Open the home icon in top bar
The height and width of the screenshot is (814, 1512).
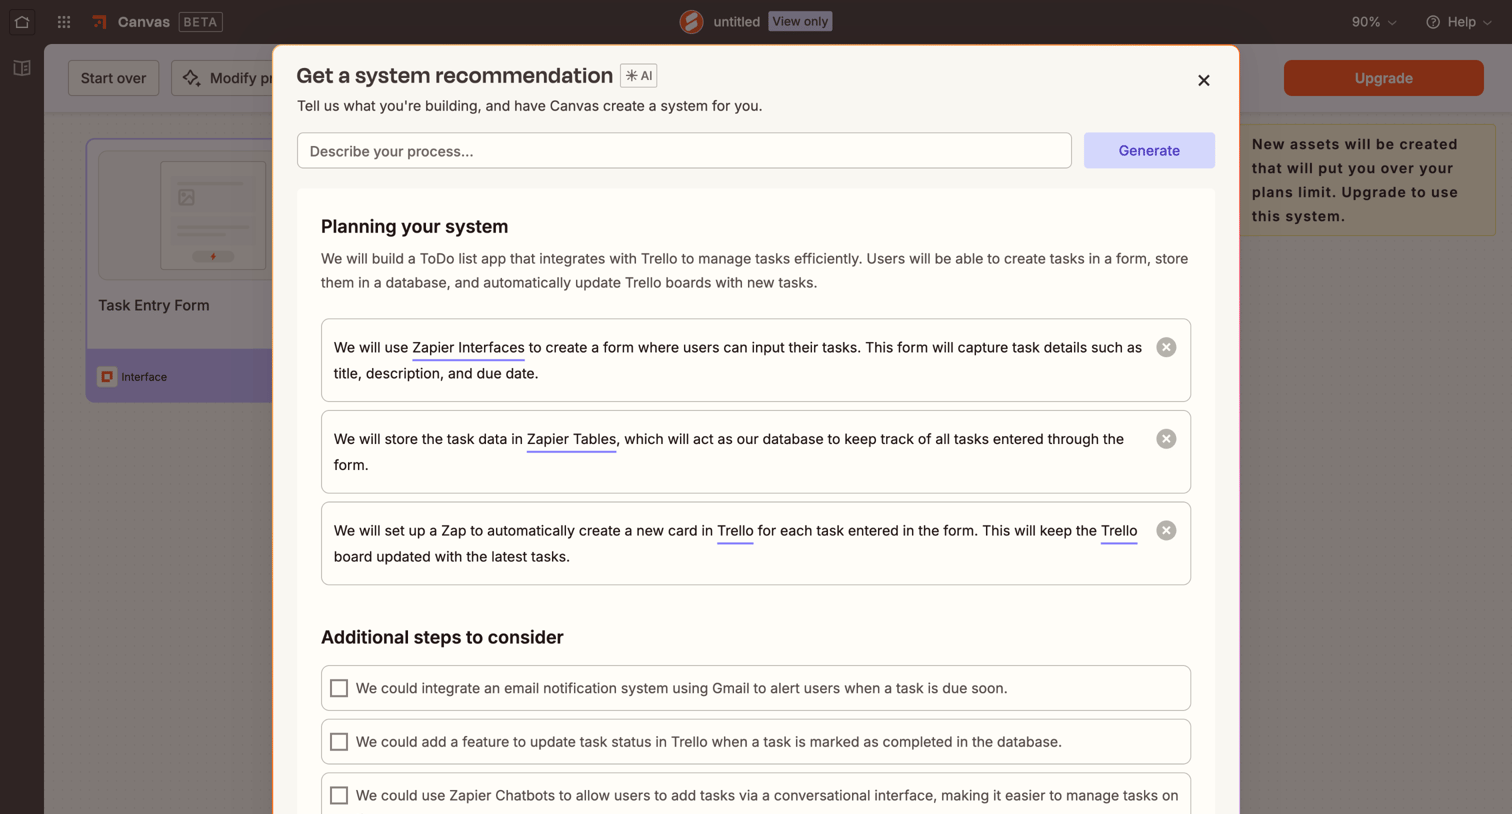pyautogui.click(x=22, y=21)
